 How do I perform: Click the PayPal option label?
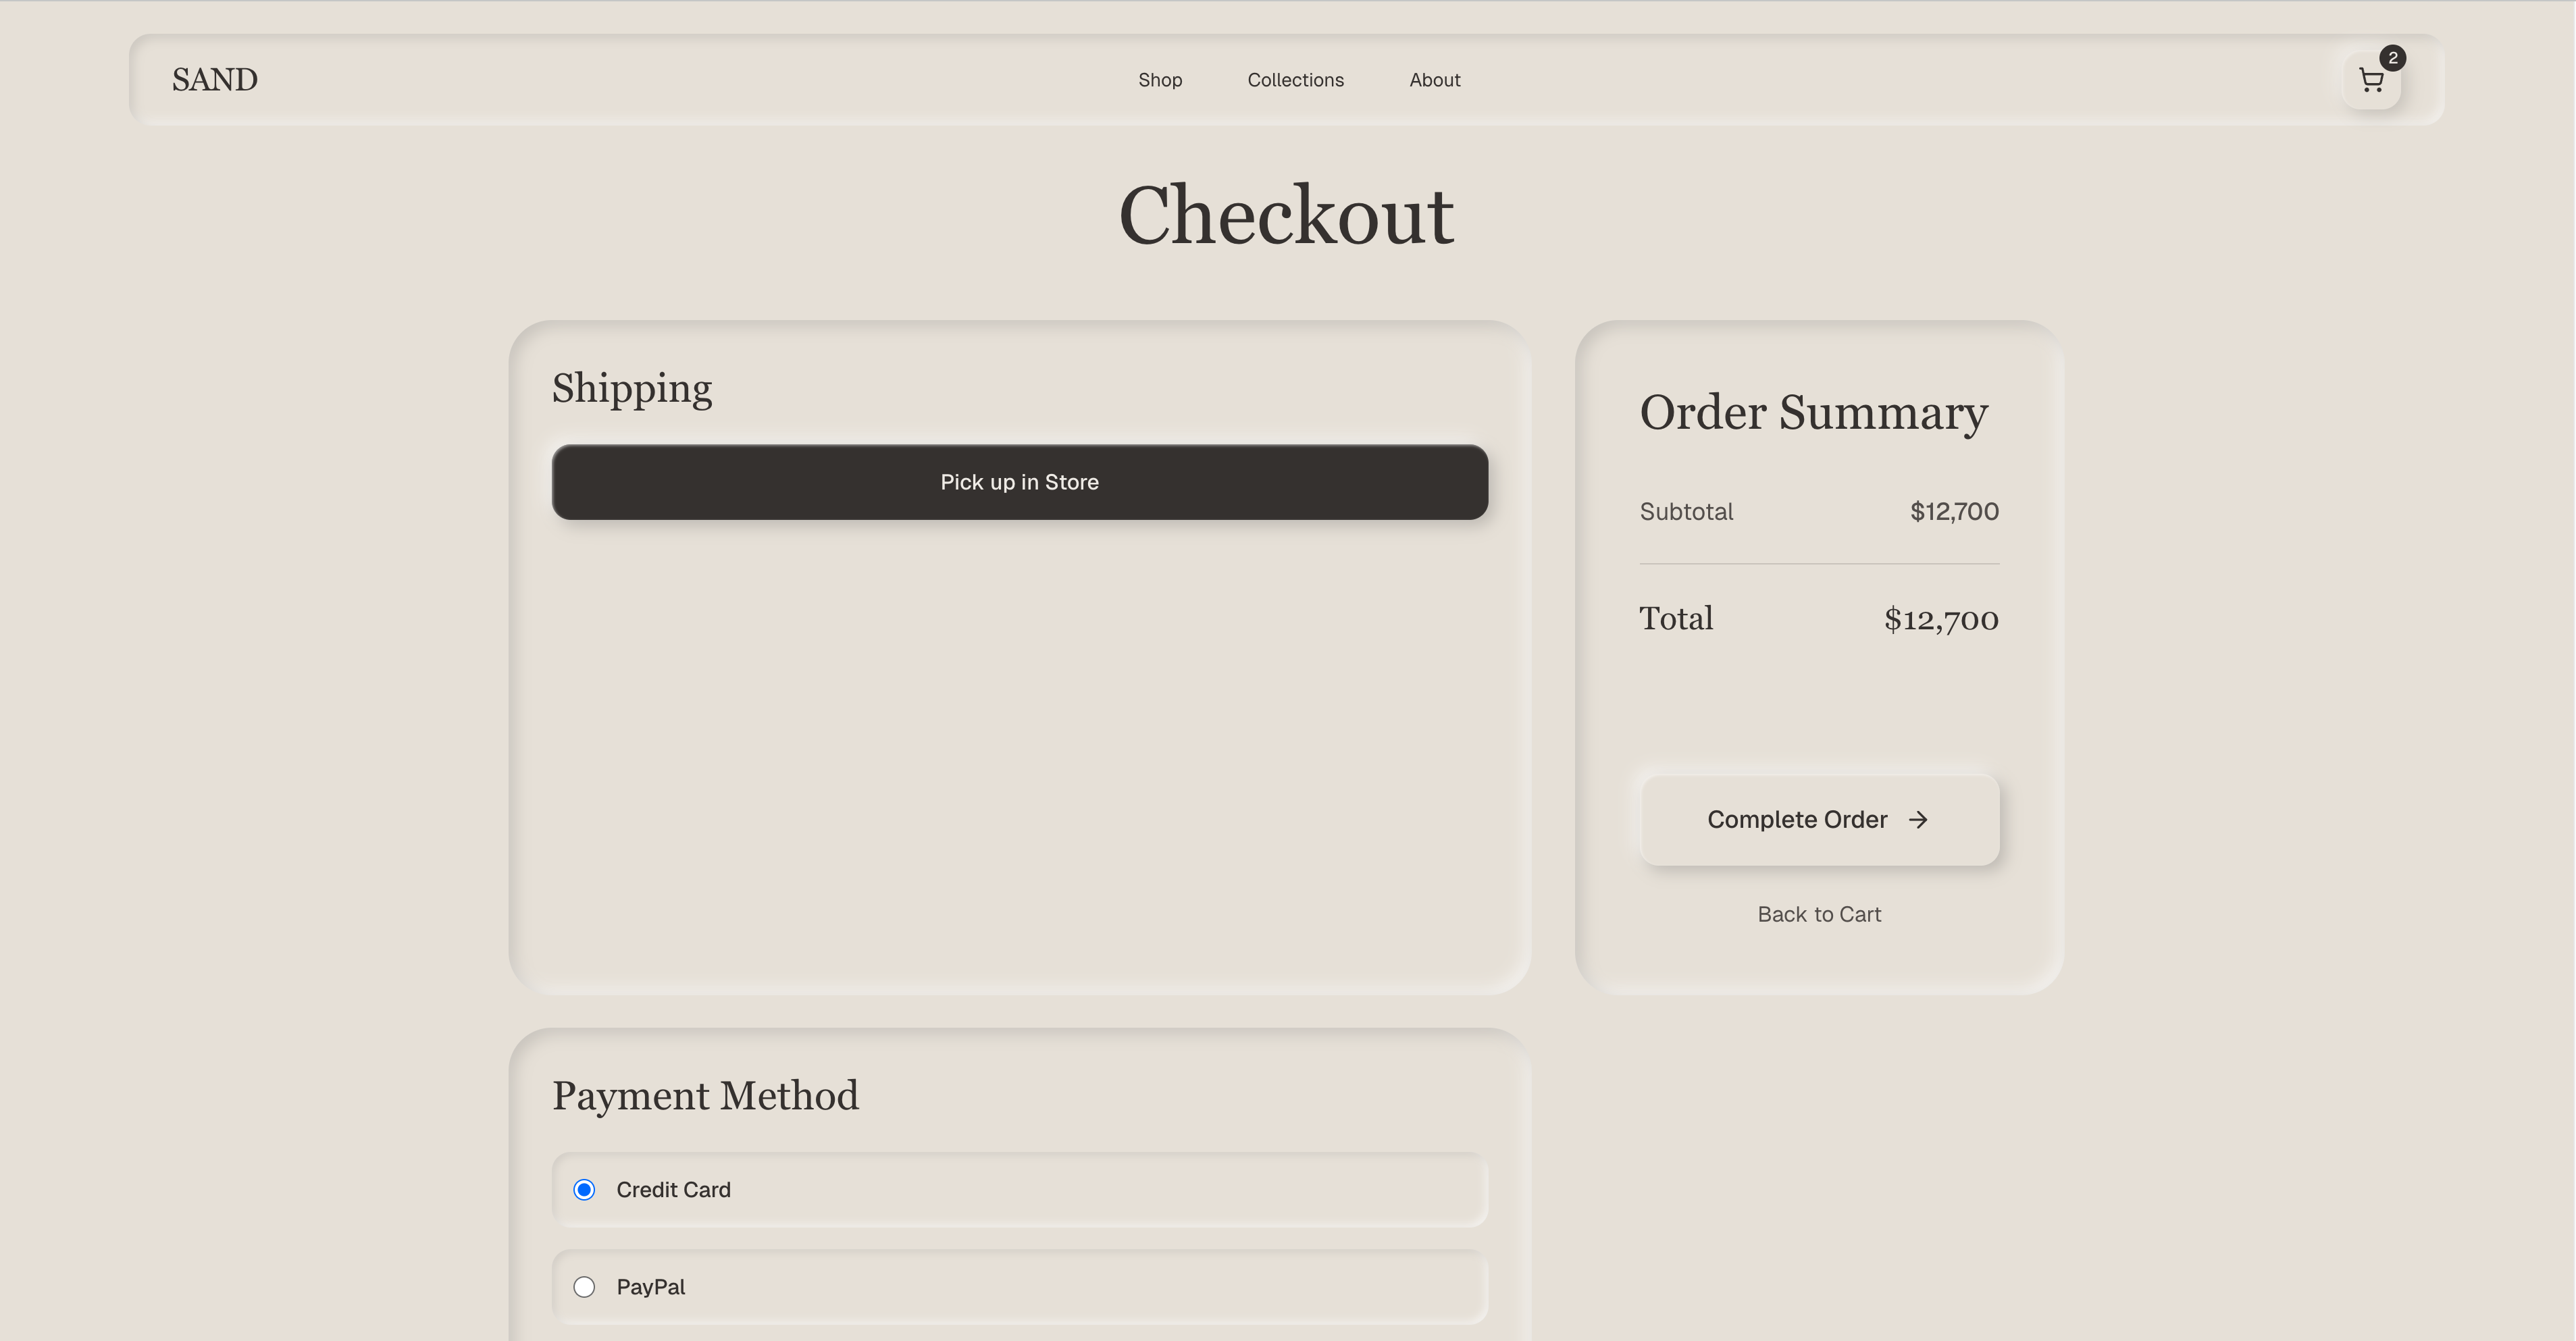point(650,1287)
